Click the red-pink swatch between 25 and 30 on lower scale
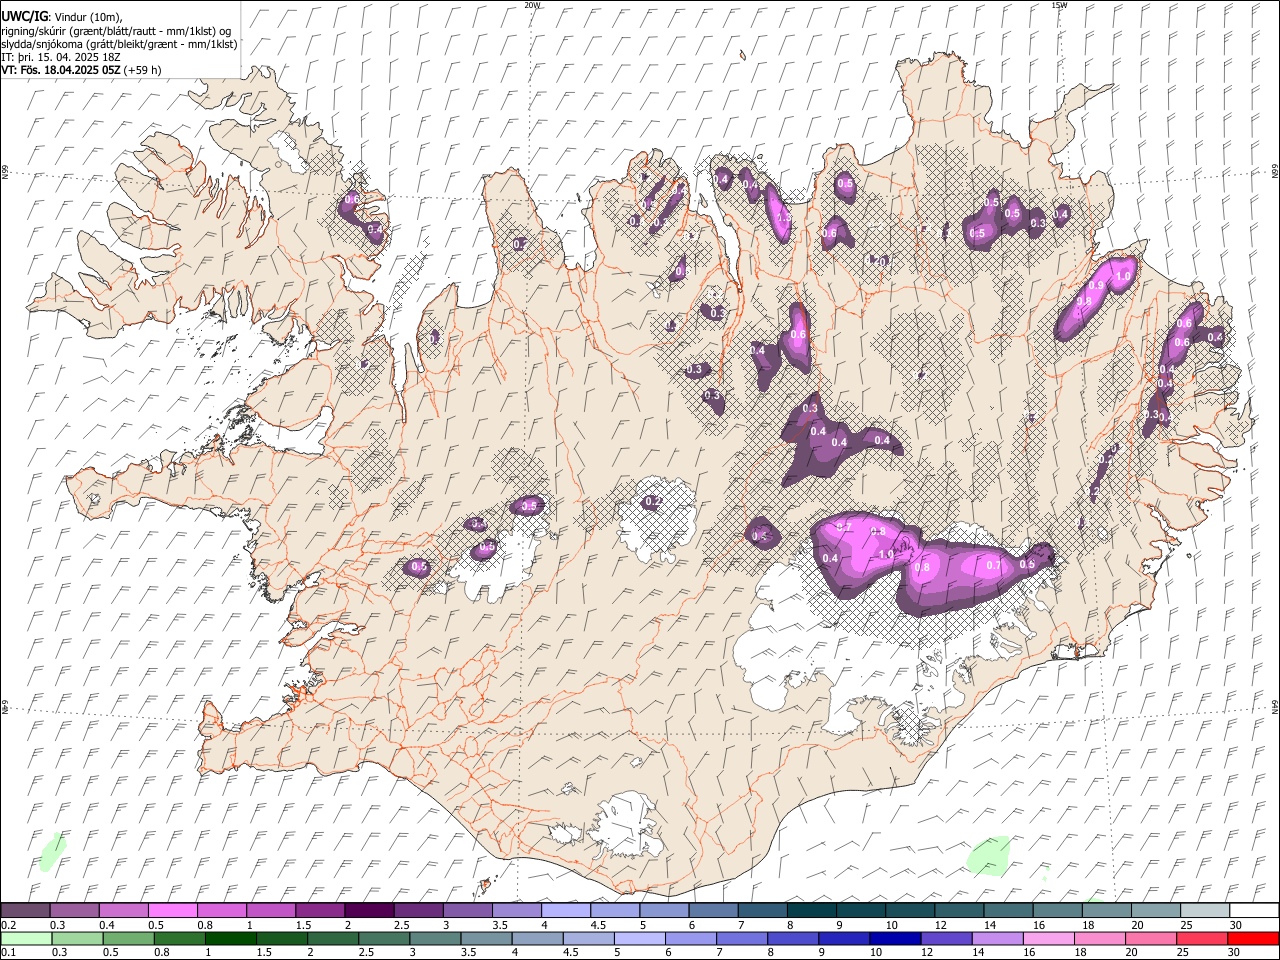This screenshot has width=1280, height=960. click(x=1202, y=938)
